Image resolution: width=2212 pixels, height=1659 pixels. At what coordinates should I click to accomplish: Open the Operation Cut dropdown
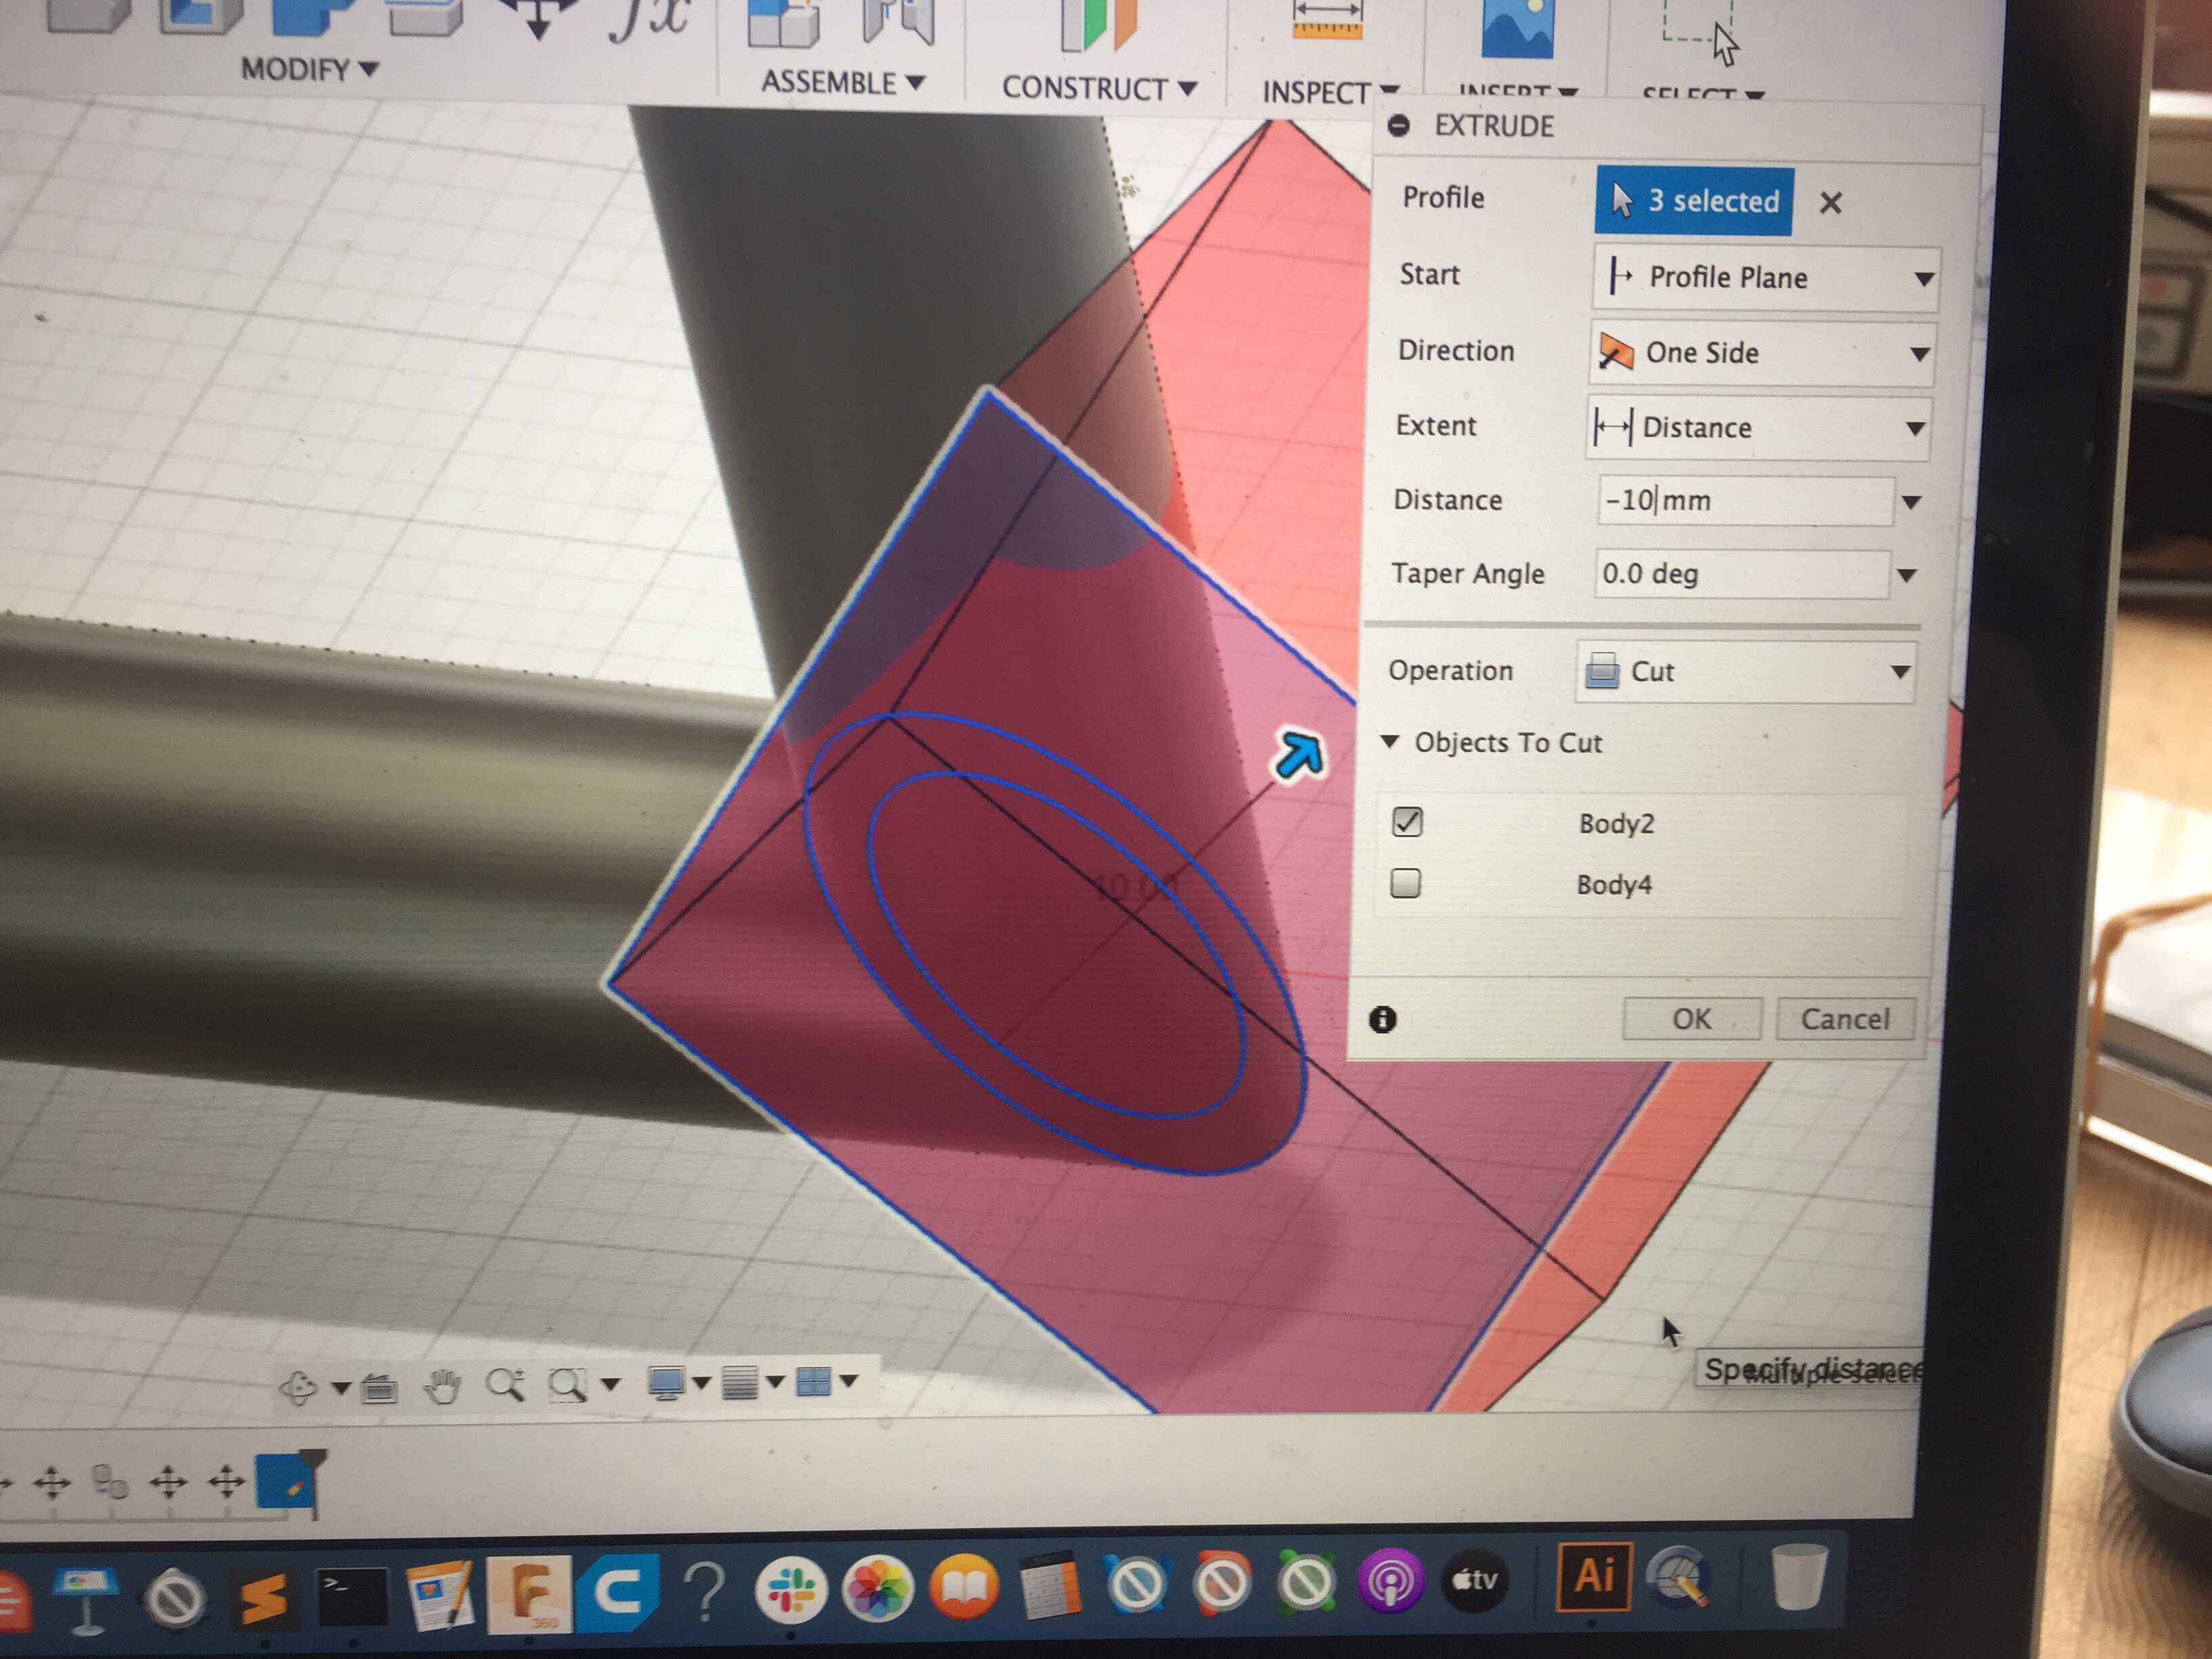1746,671
